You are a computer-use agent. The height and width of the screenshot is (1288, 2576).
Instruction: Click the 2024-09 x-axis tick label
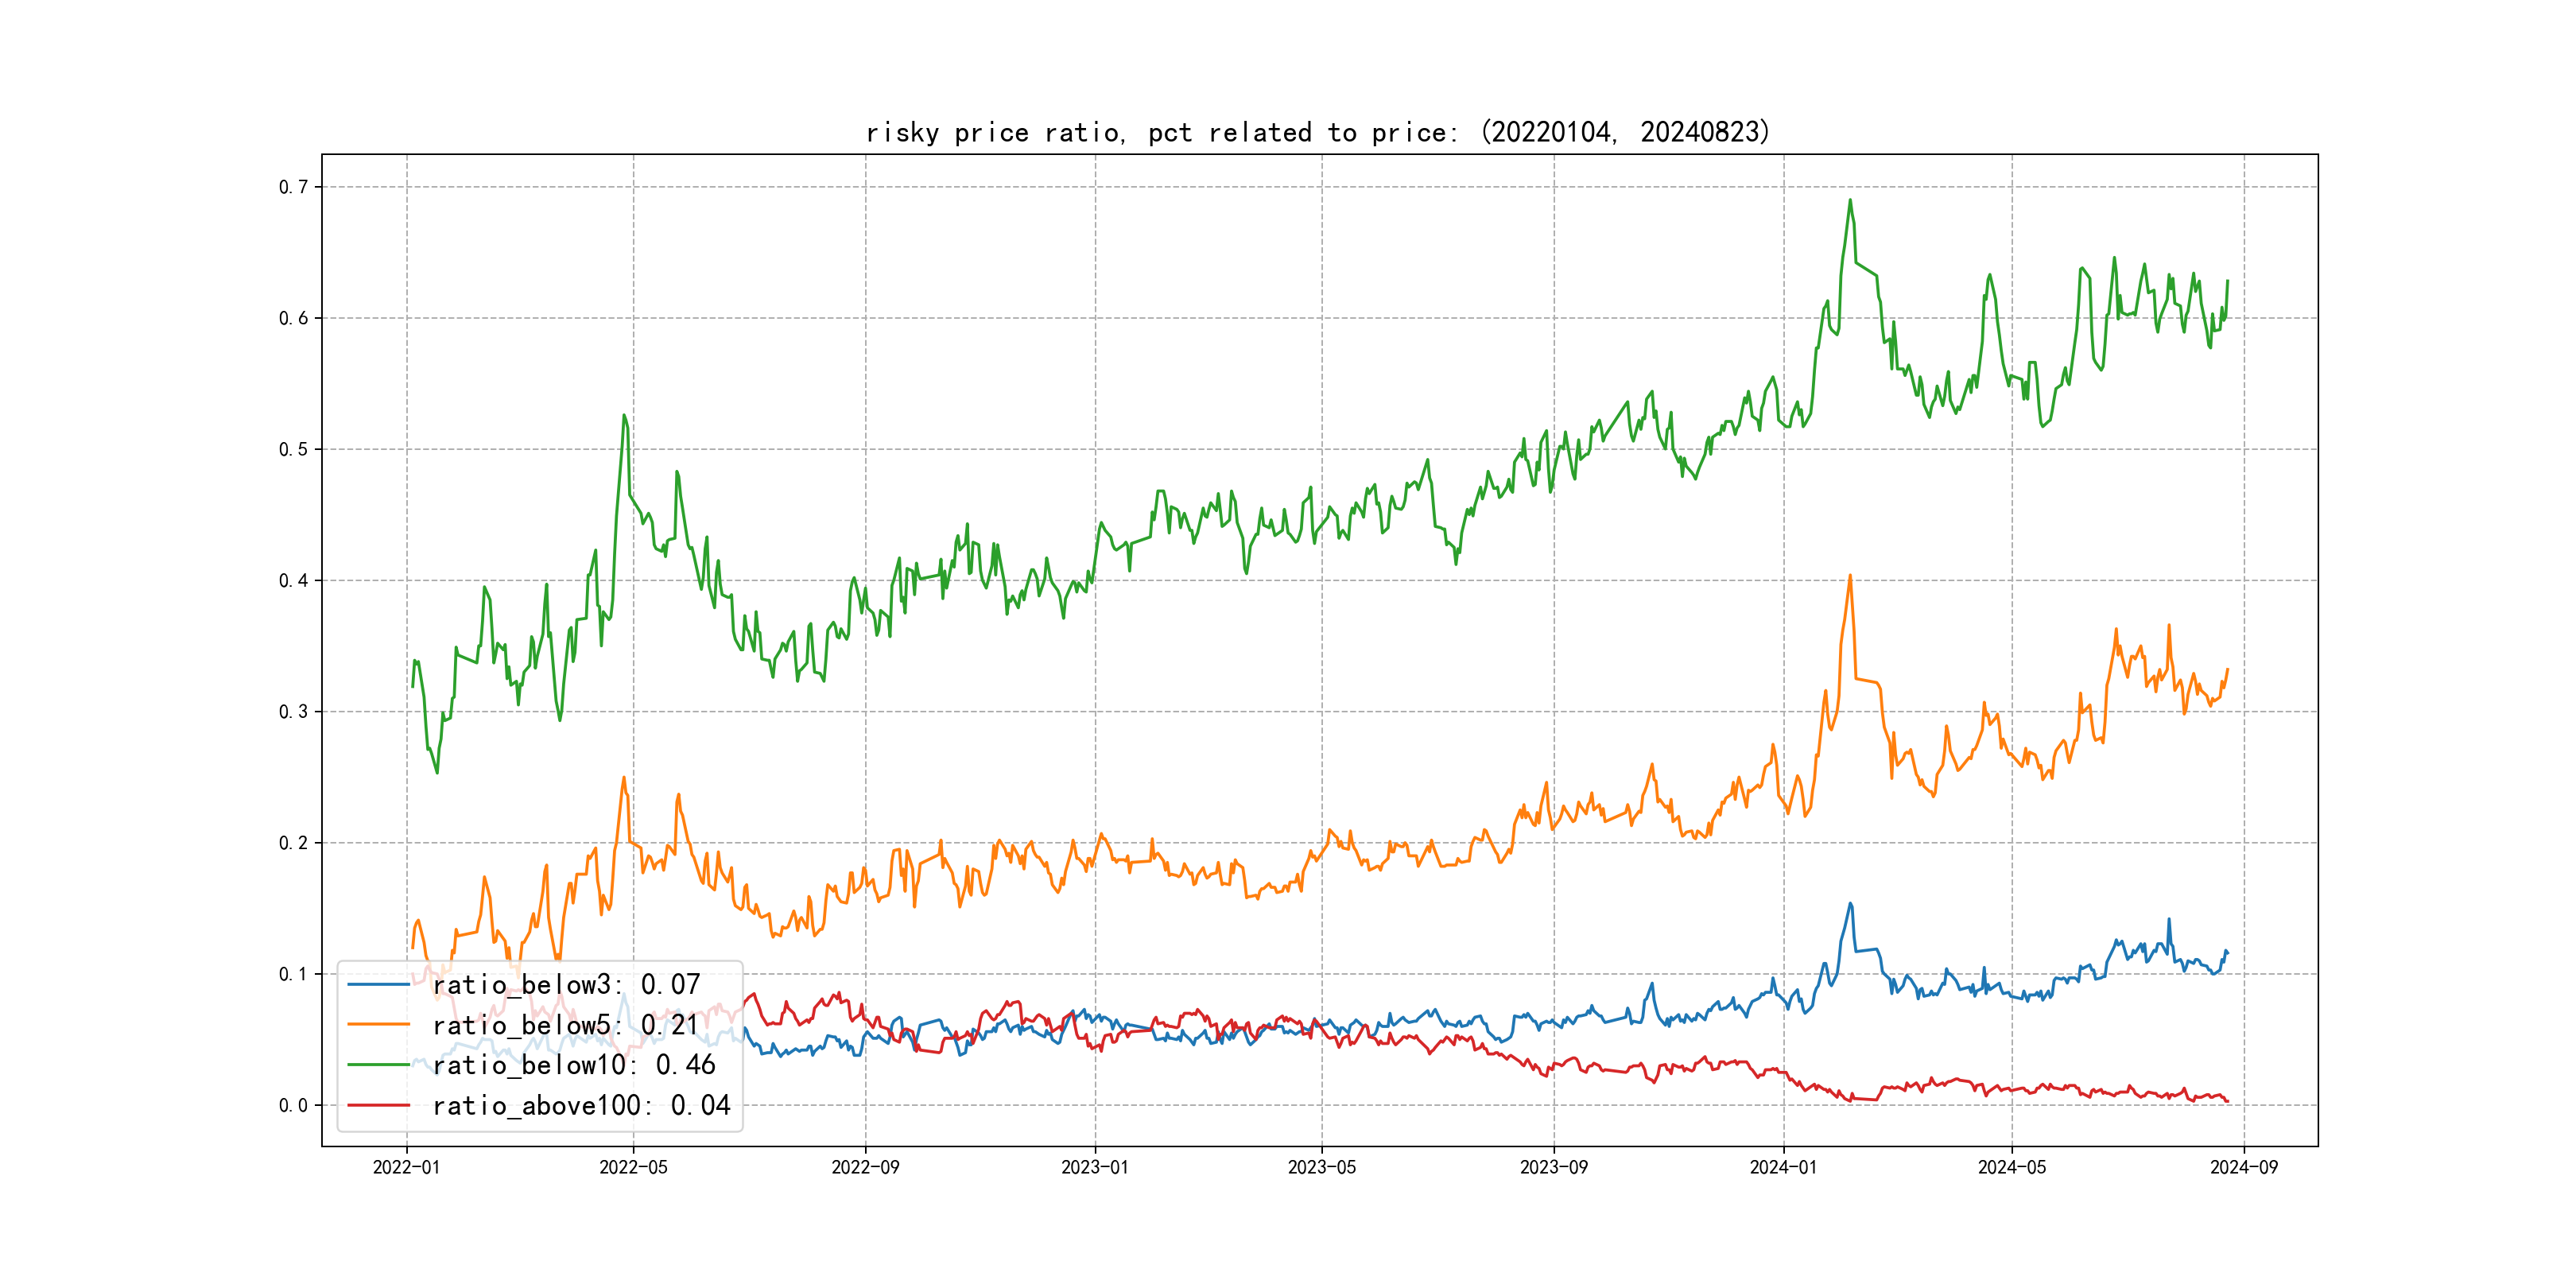tap(2244, 1167)
